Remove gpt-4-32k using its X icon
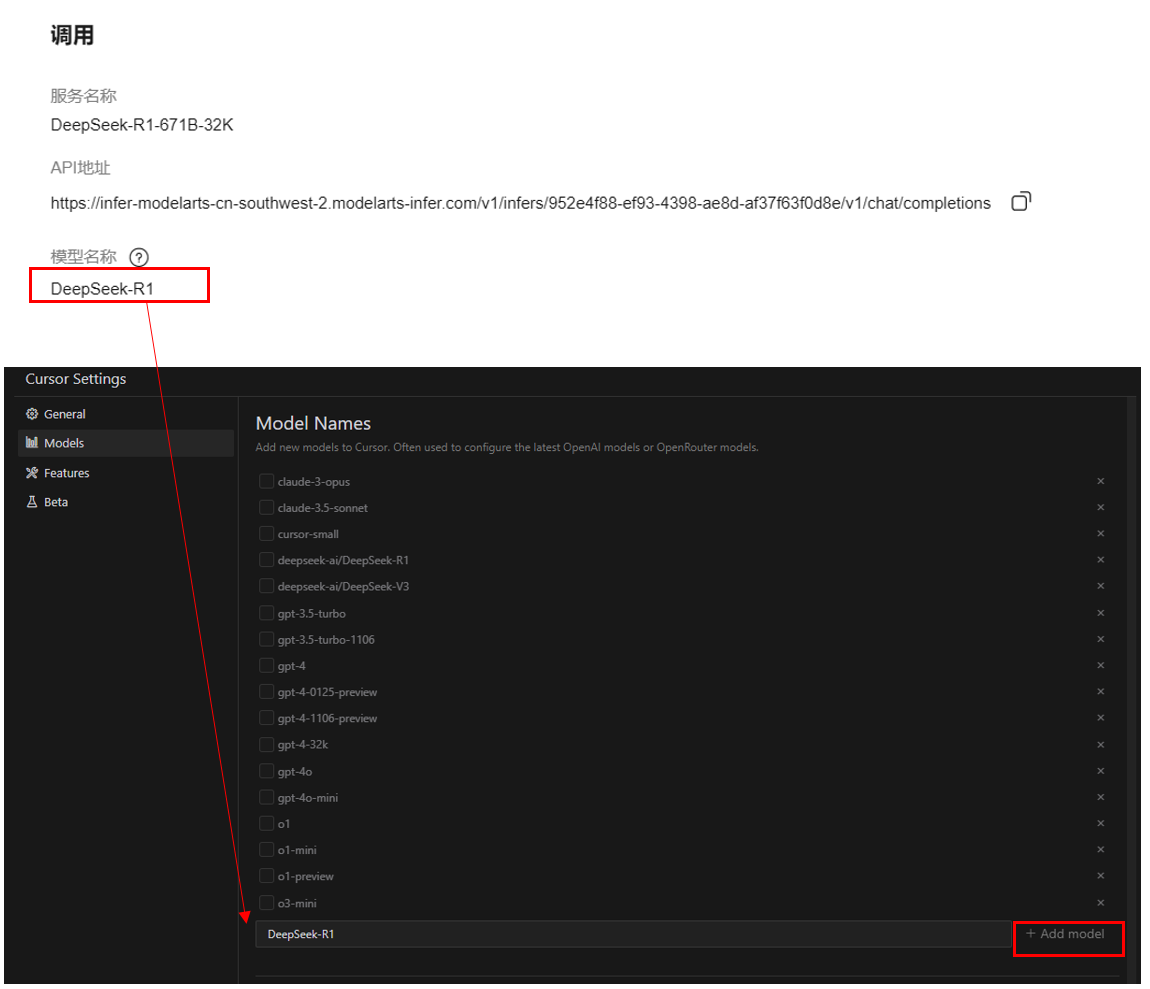 point(1100,745)
